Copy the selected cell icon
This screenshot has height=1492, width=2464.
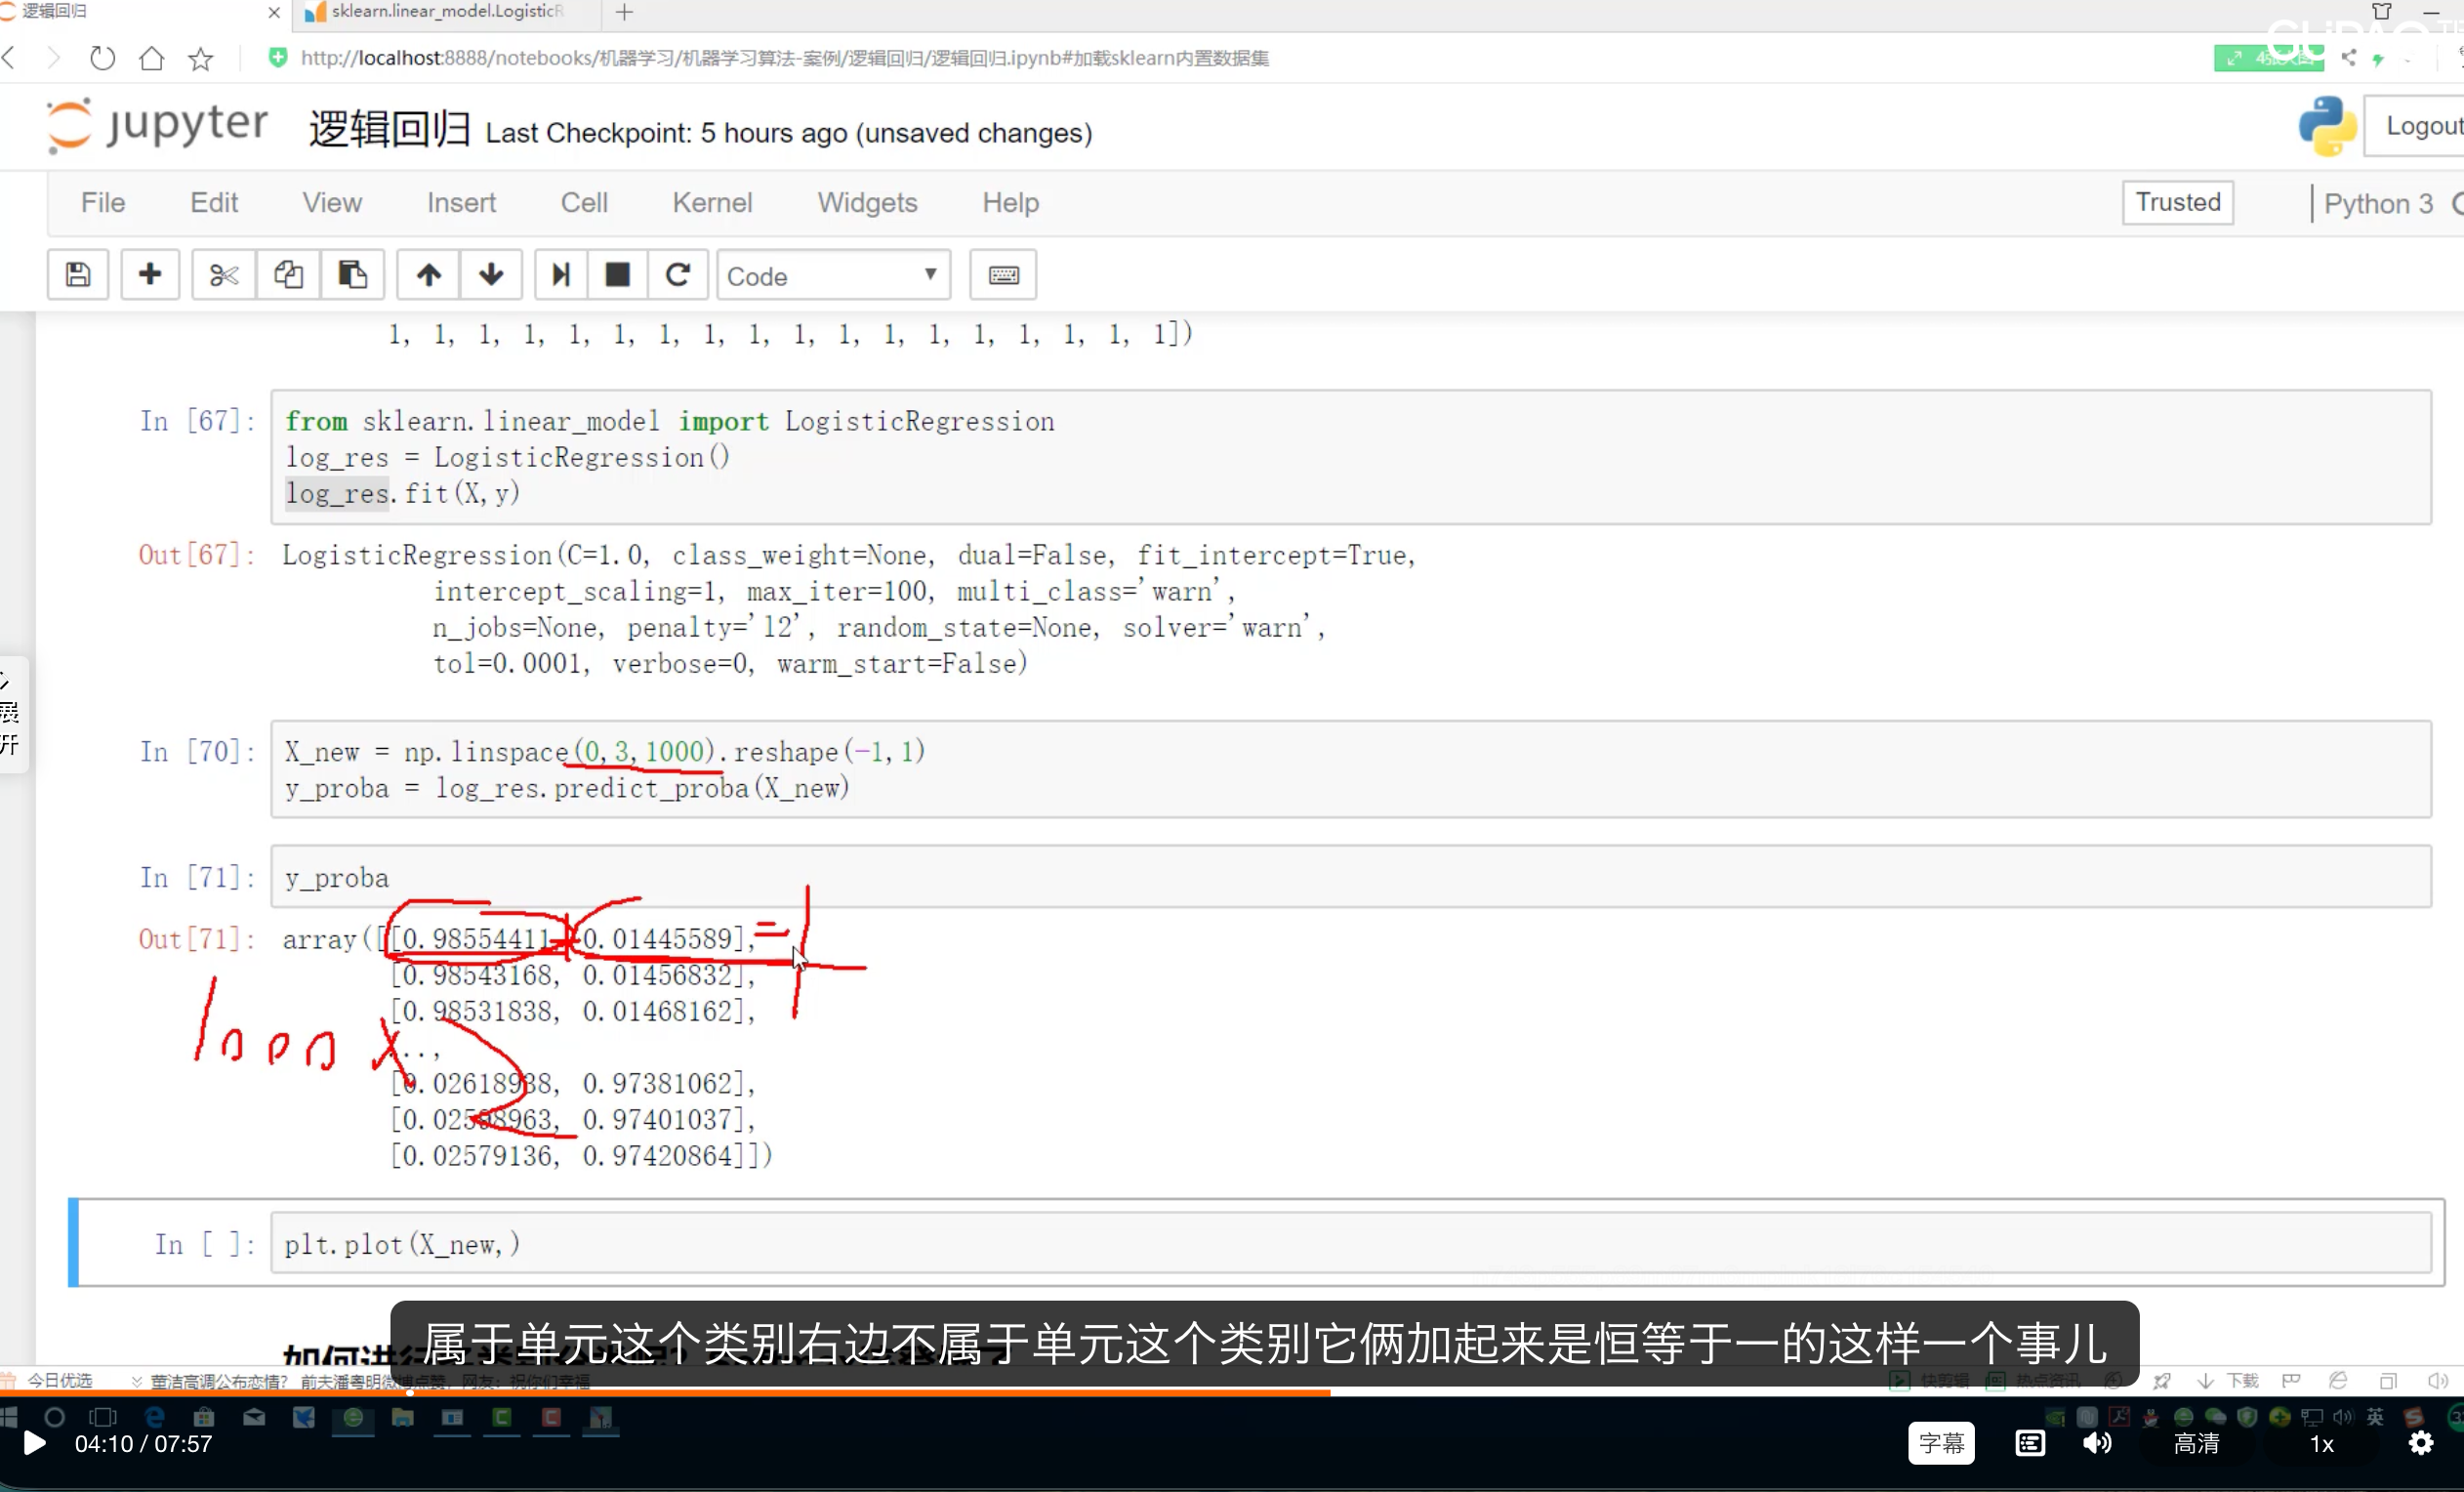[x=288, y=275]
